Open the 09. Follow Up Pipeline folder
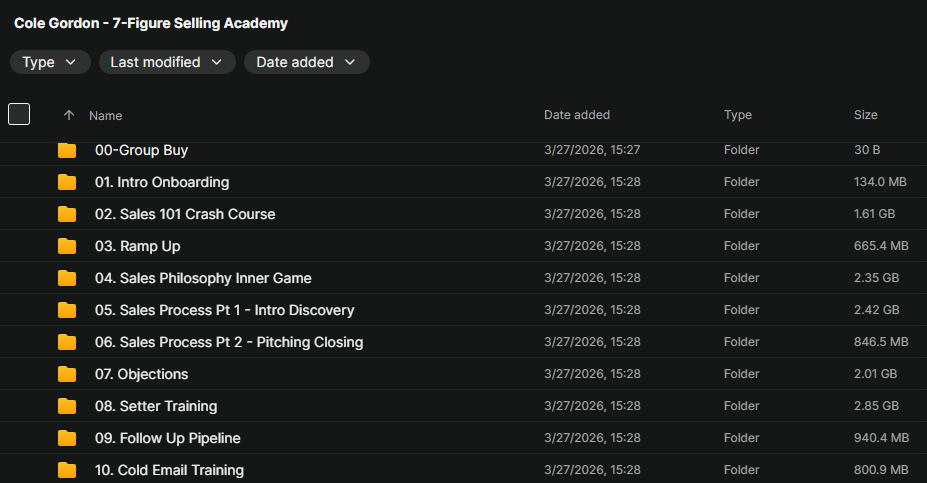927x483 pixels. pos(168,438)
